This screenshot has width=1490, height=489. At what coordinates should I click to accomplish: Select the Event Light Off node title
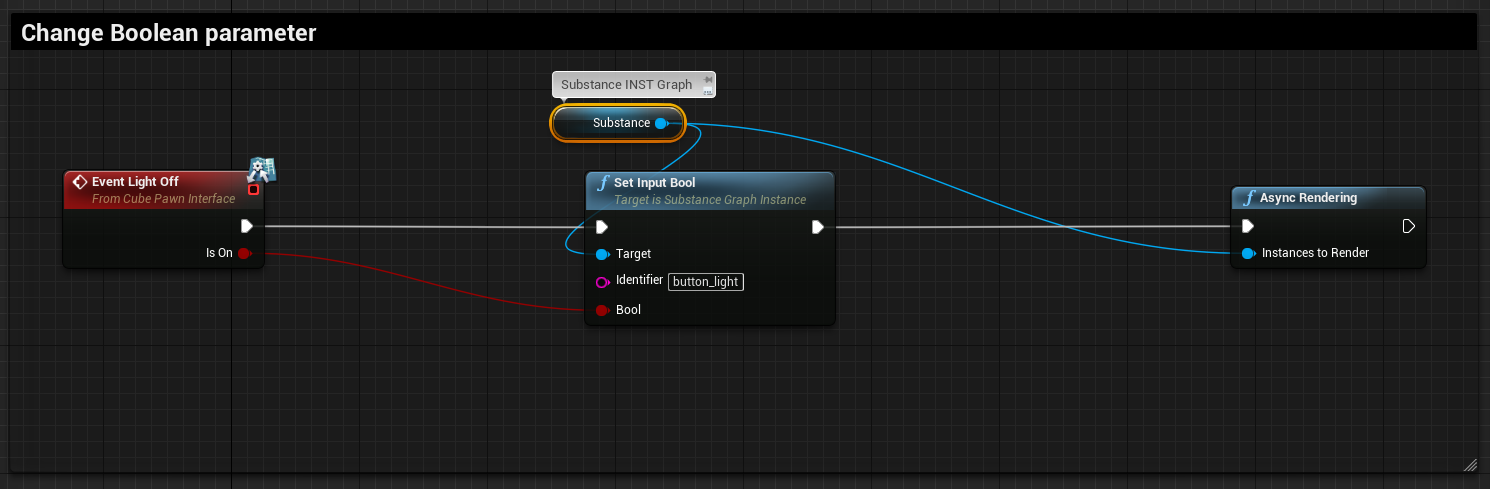pos(135,182)
